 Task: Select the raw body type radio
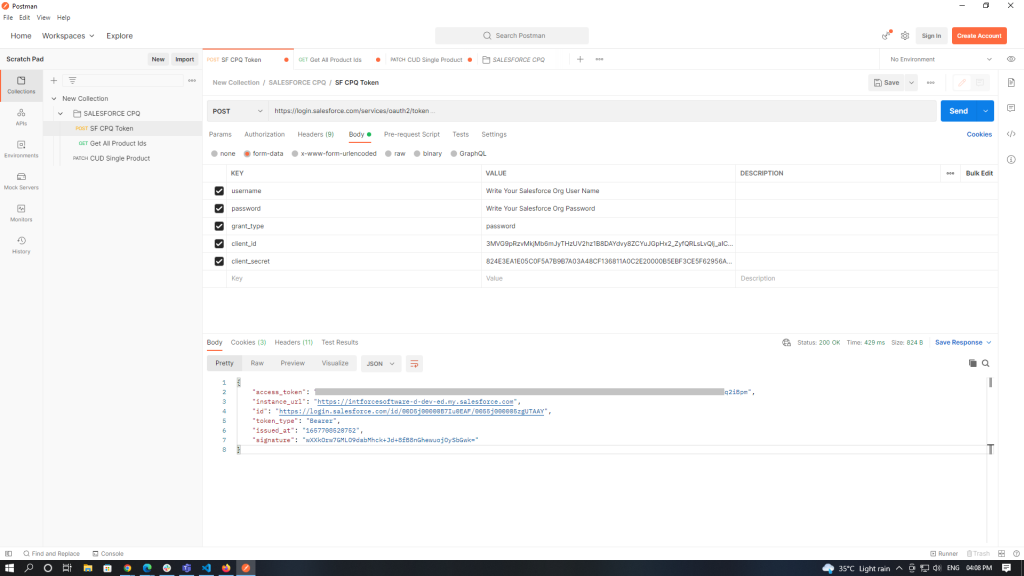[x=389, y=154]
